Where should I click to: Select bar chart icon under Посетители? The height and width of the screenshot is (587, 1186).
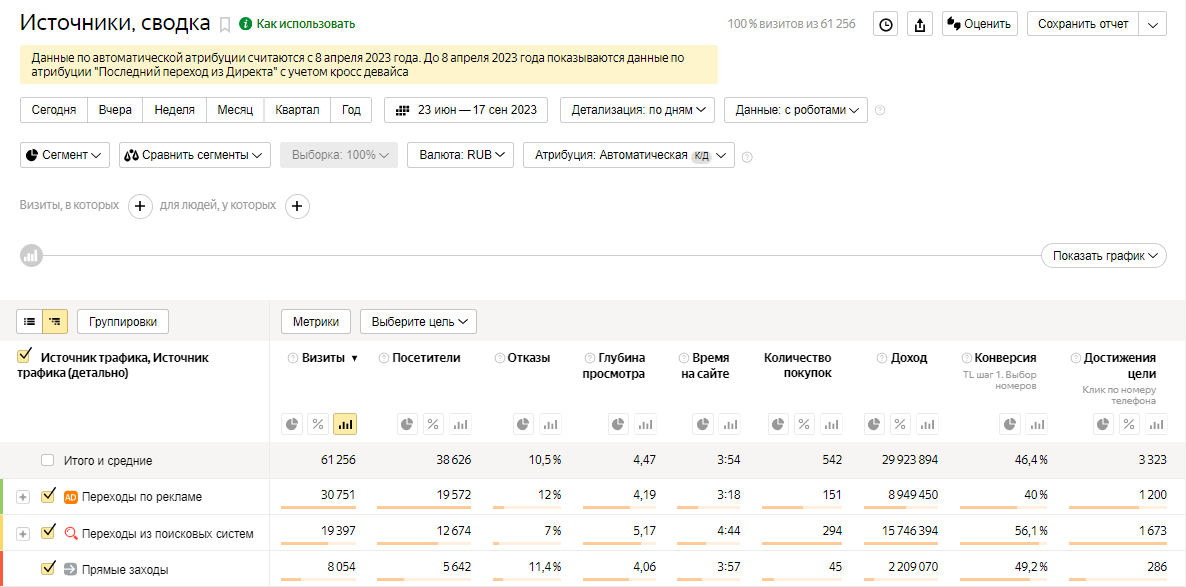[459, 424]
